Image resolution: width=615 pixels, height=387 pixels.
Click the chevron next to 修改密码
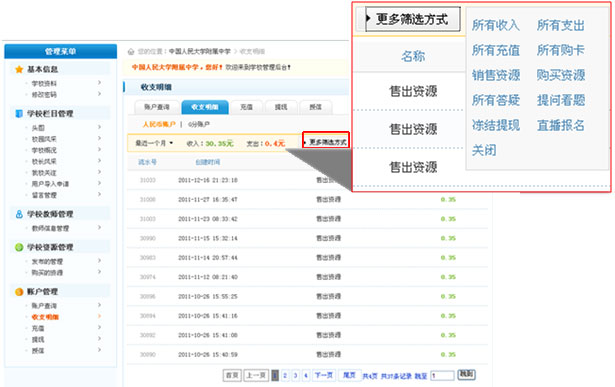coord(99,94)
